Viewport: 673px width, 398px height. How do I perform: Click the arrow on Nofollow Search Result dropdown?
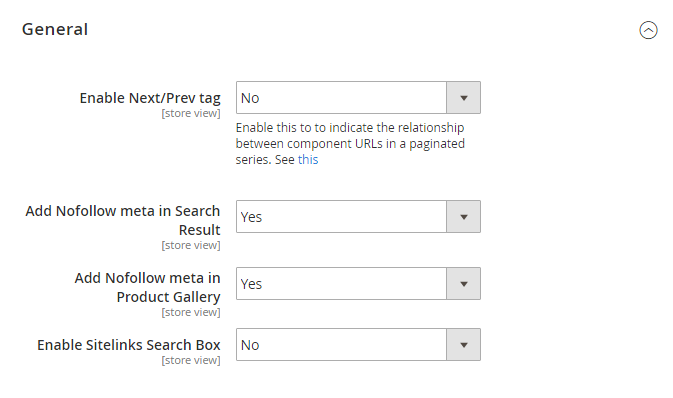464,217
